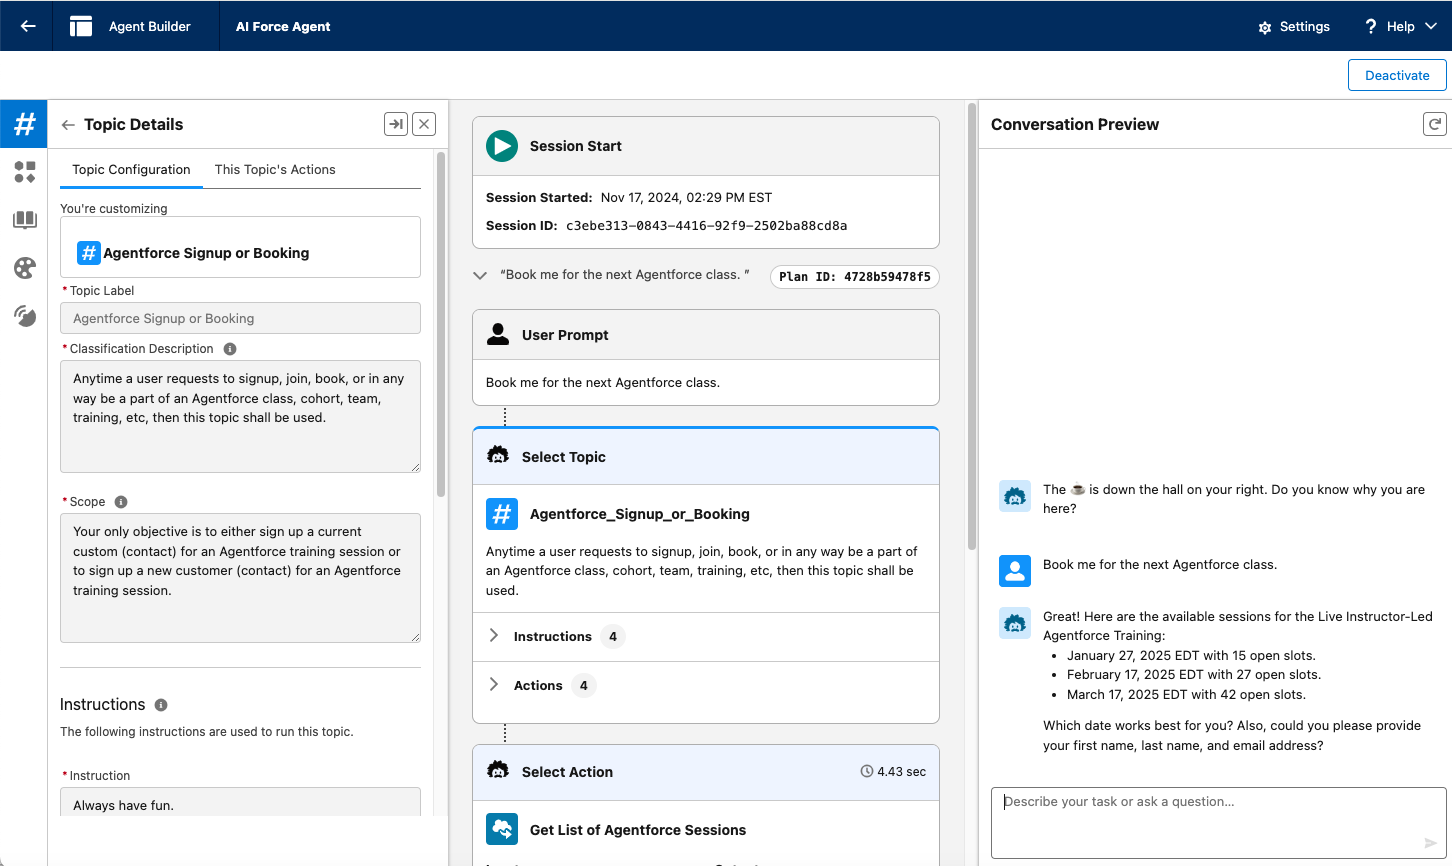This screenshot has width=1452, height=866.
Task: Click user avatar beside Book me message
Action: tap(1015, 571)
